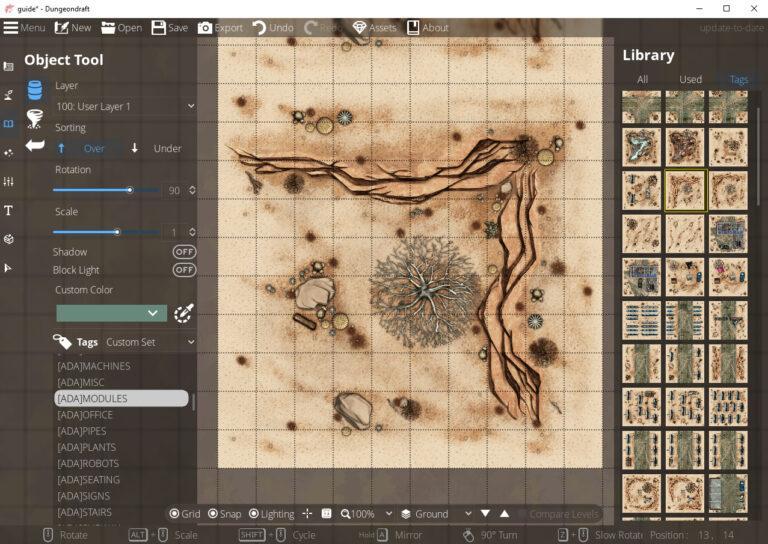Toggle the Block Light switch
Image resolution: width=768 pixels, height=544 pixels.
coord(184,270)
